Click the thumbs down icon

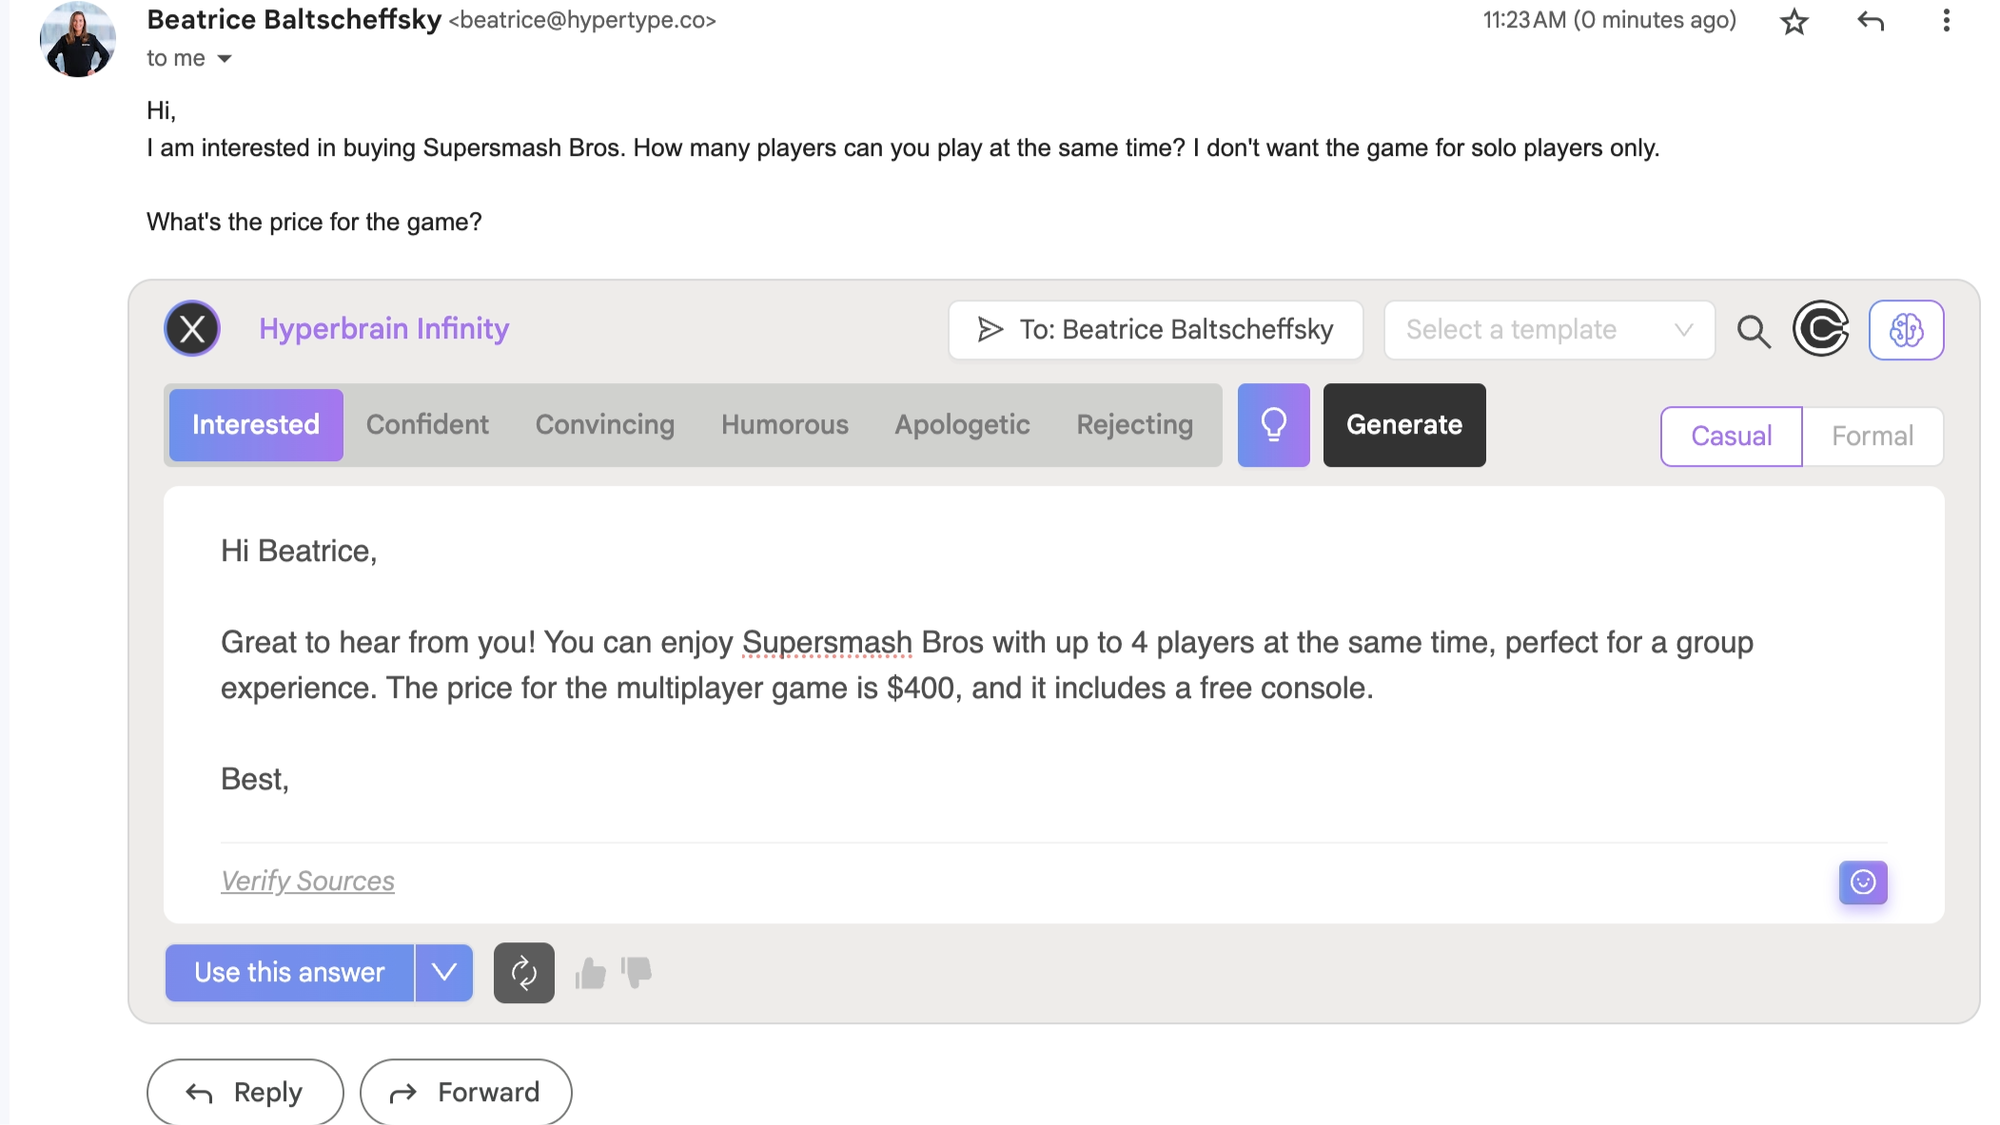636,973
